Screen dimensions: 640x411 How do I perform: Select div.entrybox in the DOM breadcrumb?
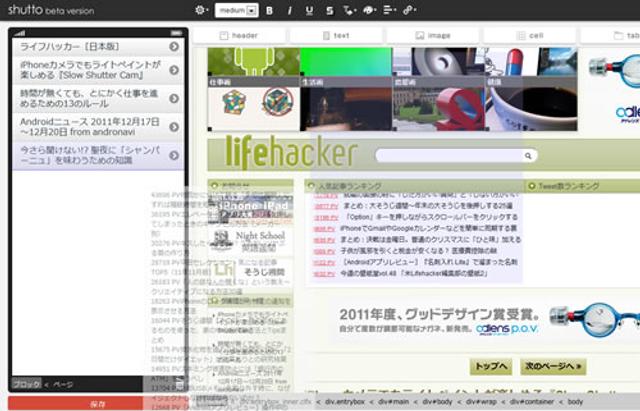345,402
